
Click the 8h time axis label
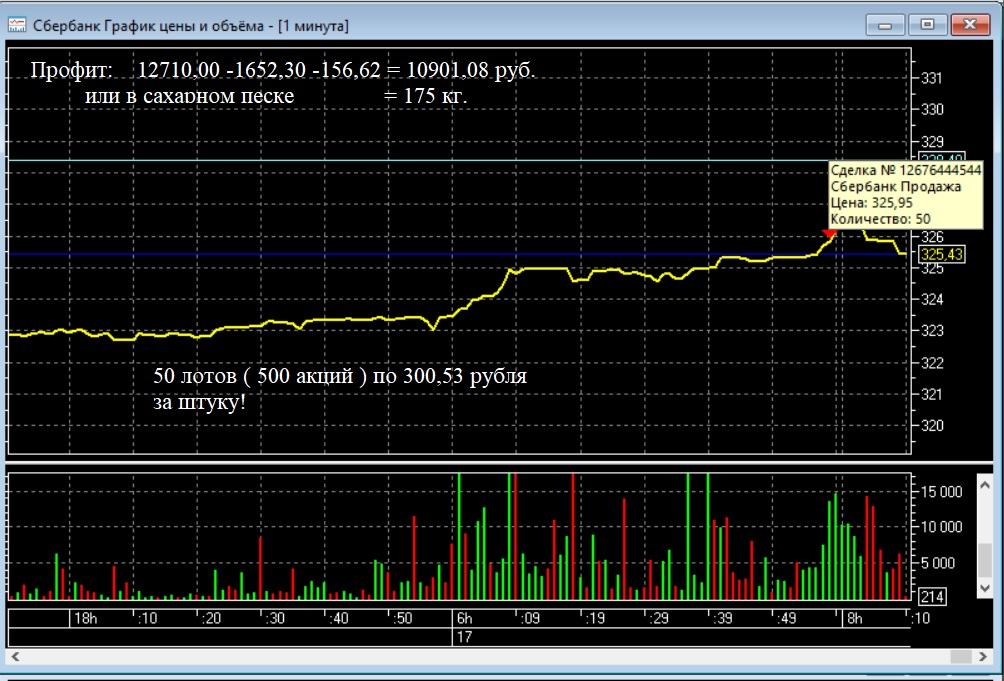click(855, 619)
